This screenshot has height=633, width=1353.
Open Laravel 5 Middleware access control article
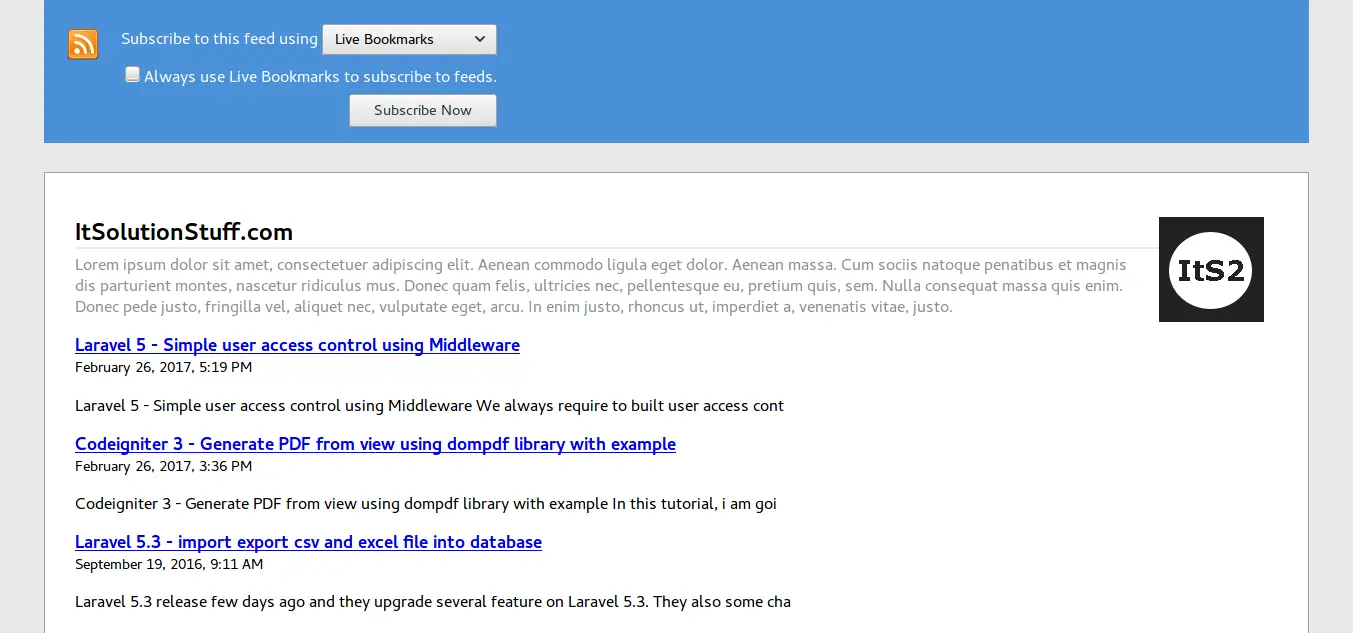(x=297, y=345)
